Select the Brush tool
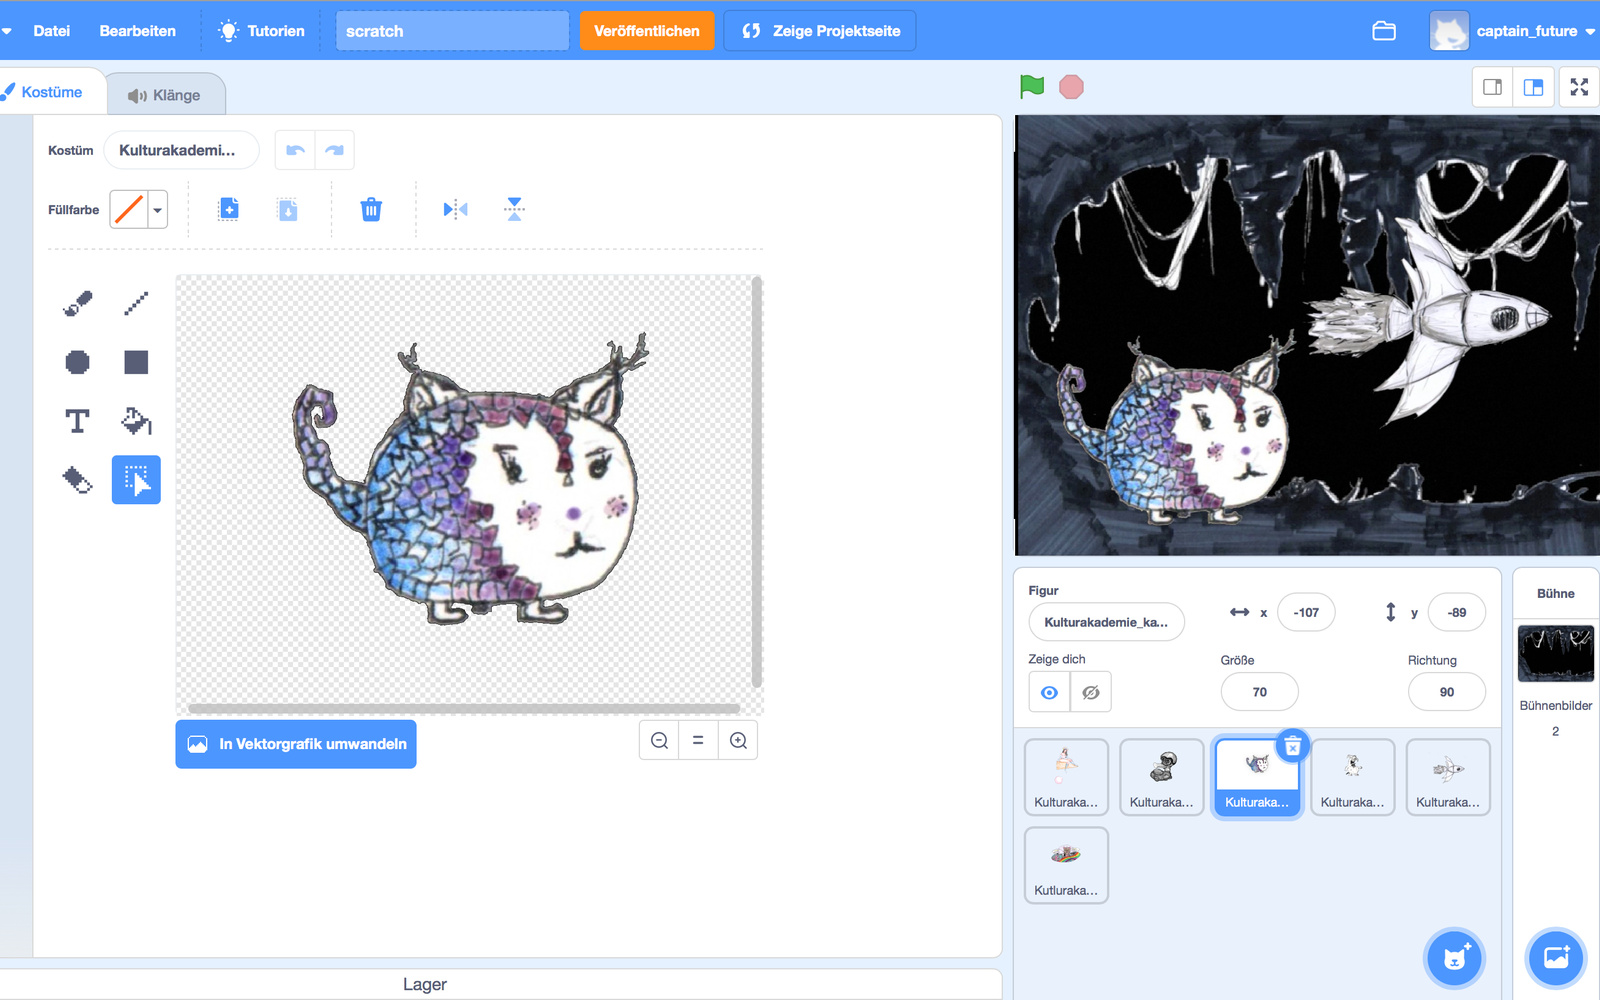The height and width of the screenshot is (1000, 1600). click(x=77, y=303)
